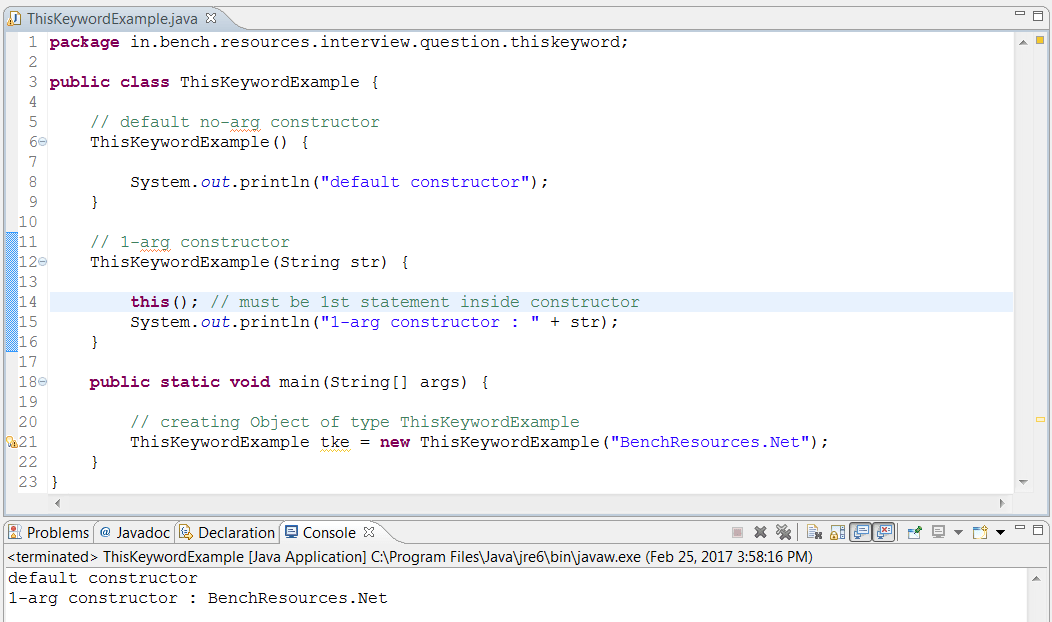Open a new Console
The height and width of the screenshot is (622, 1052).
(979, 531)
